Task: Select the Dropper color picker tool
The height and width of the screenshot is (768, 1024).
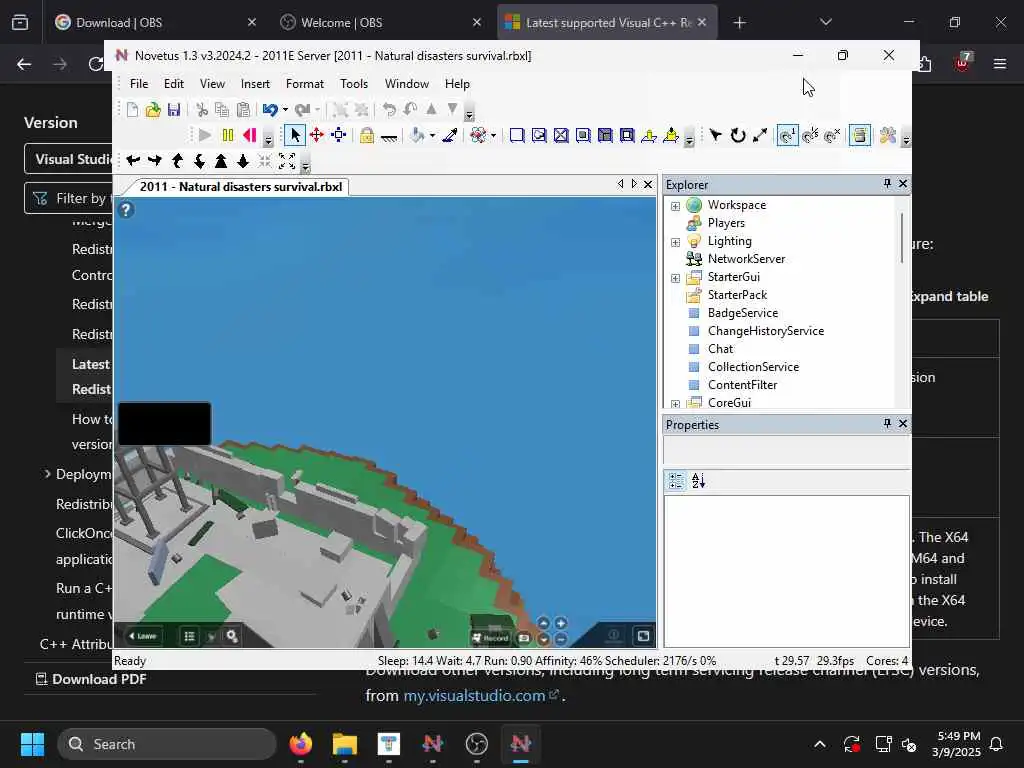Action: [x=450, y=135]
